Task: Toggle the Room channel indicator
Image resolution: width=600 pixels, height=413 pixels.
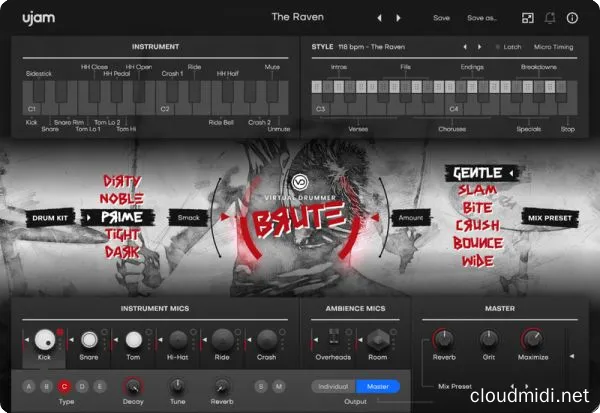Action: point(393,332)
